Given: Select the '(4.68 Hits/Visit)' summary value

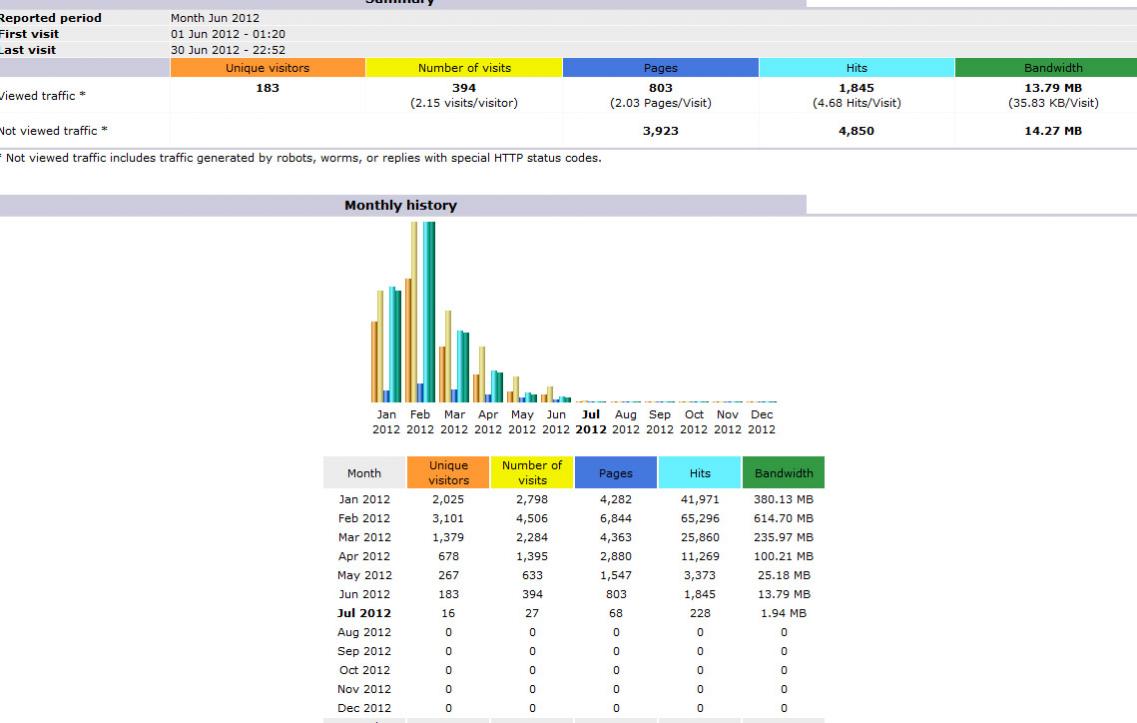Looking at the screenshot, I should [x=856, y=103].
